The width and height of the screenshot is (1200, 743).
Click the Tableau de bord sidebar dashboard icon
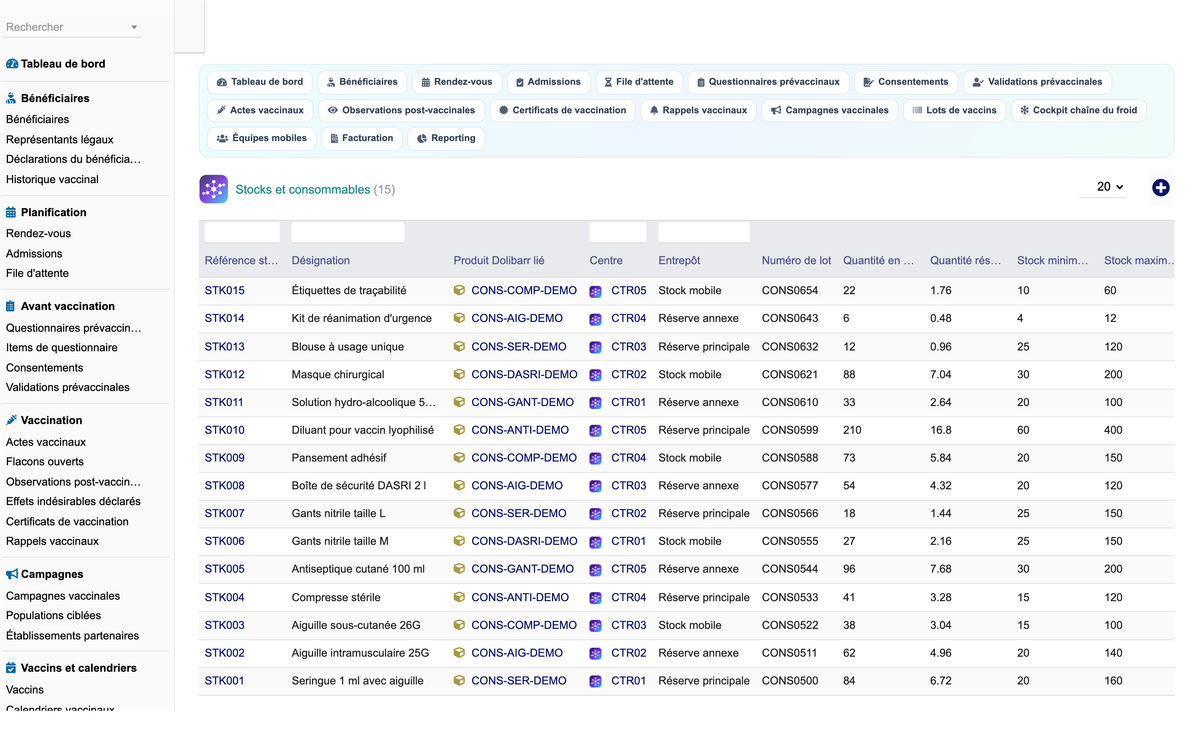tap(12, 63)
